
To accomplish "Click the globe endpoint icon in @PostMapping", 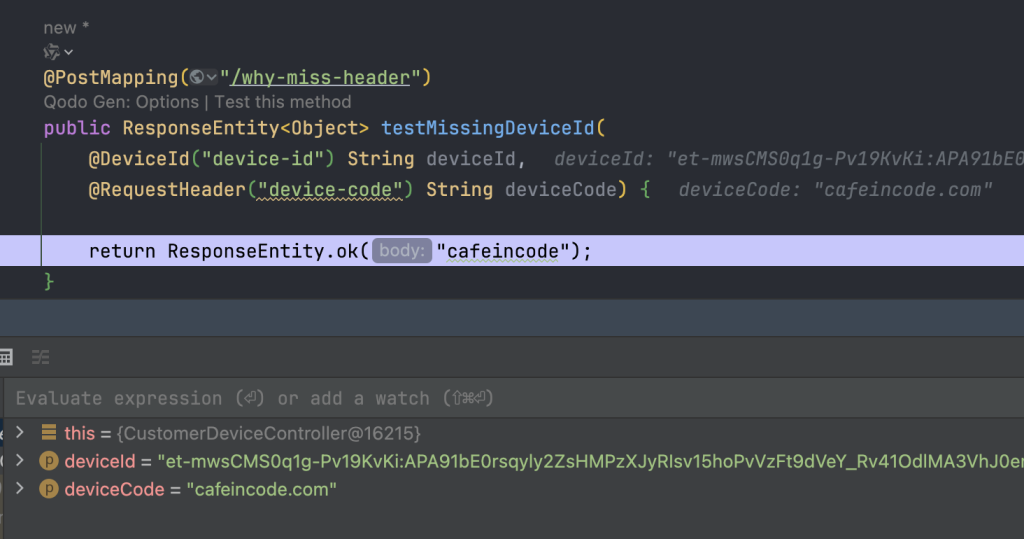I will pos(197,77).
